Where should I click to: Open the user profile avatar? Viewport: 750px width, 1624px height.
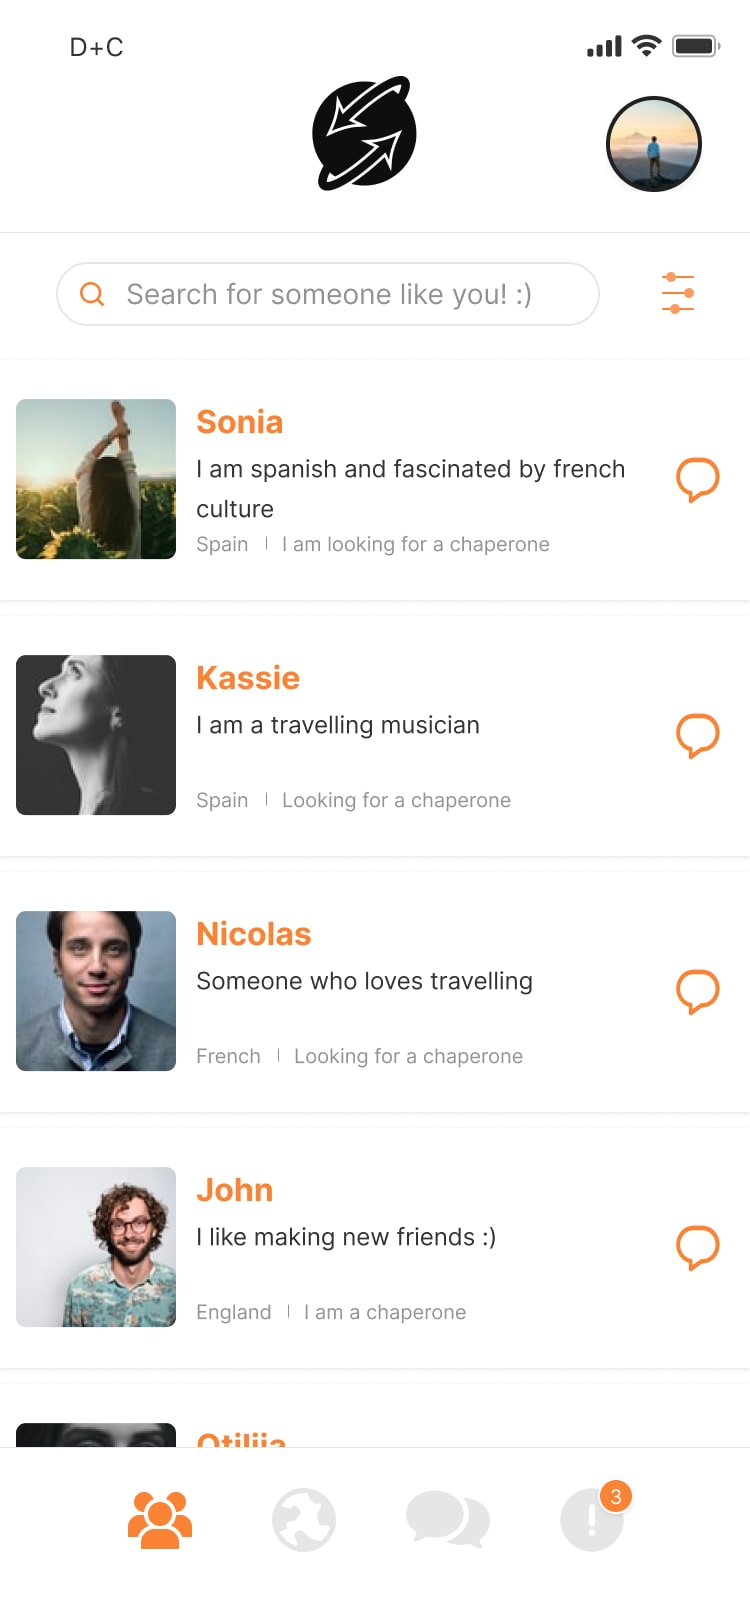654,144
